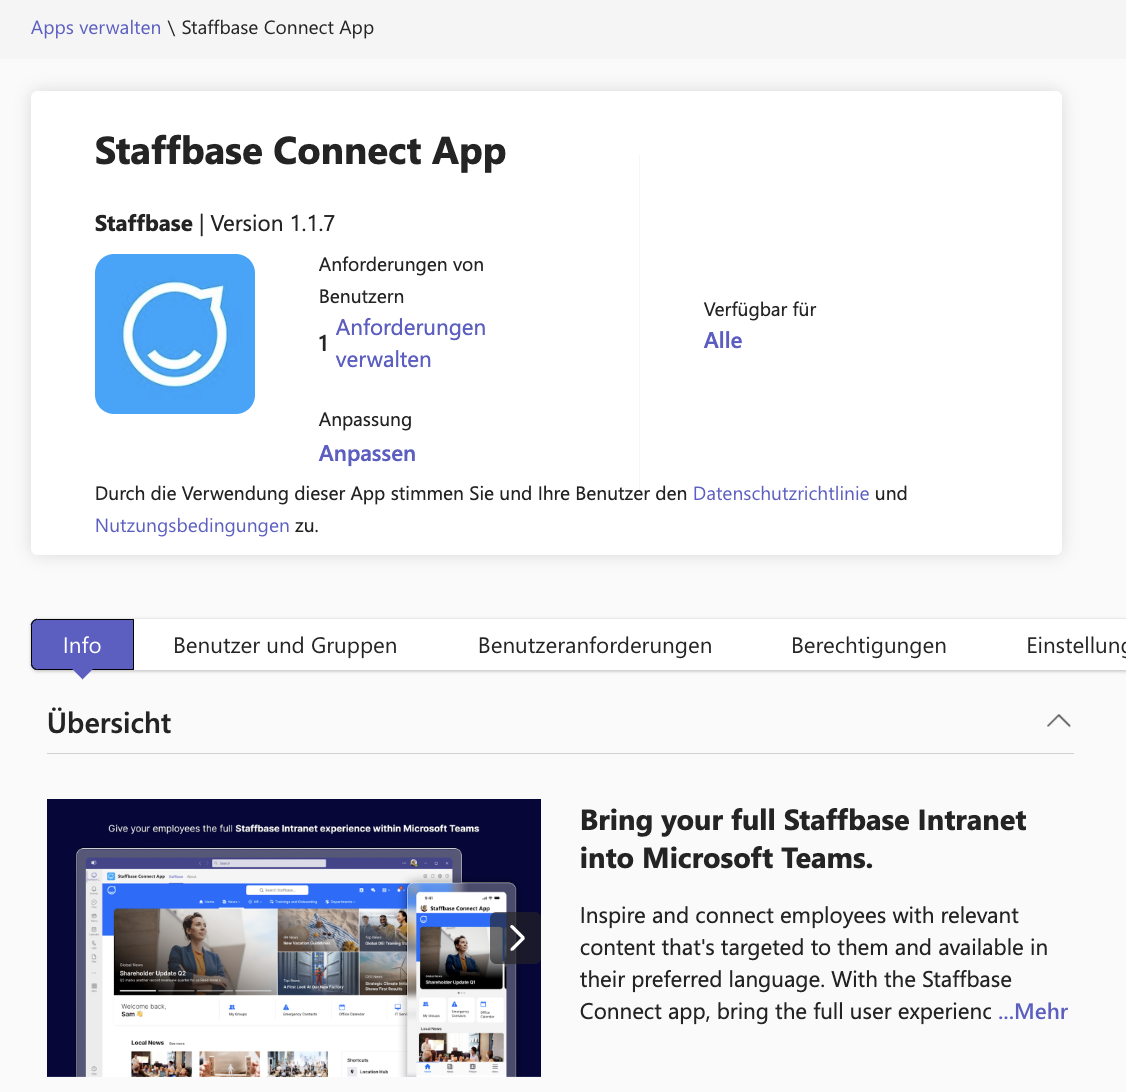Expand description with the Mehr link
This screenshot has width=1126, height=1092.
[1033, 1011]
